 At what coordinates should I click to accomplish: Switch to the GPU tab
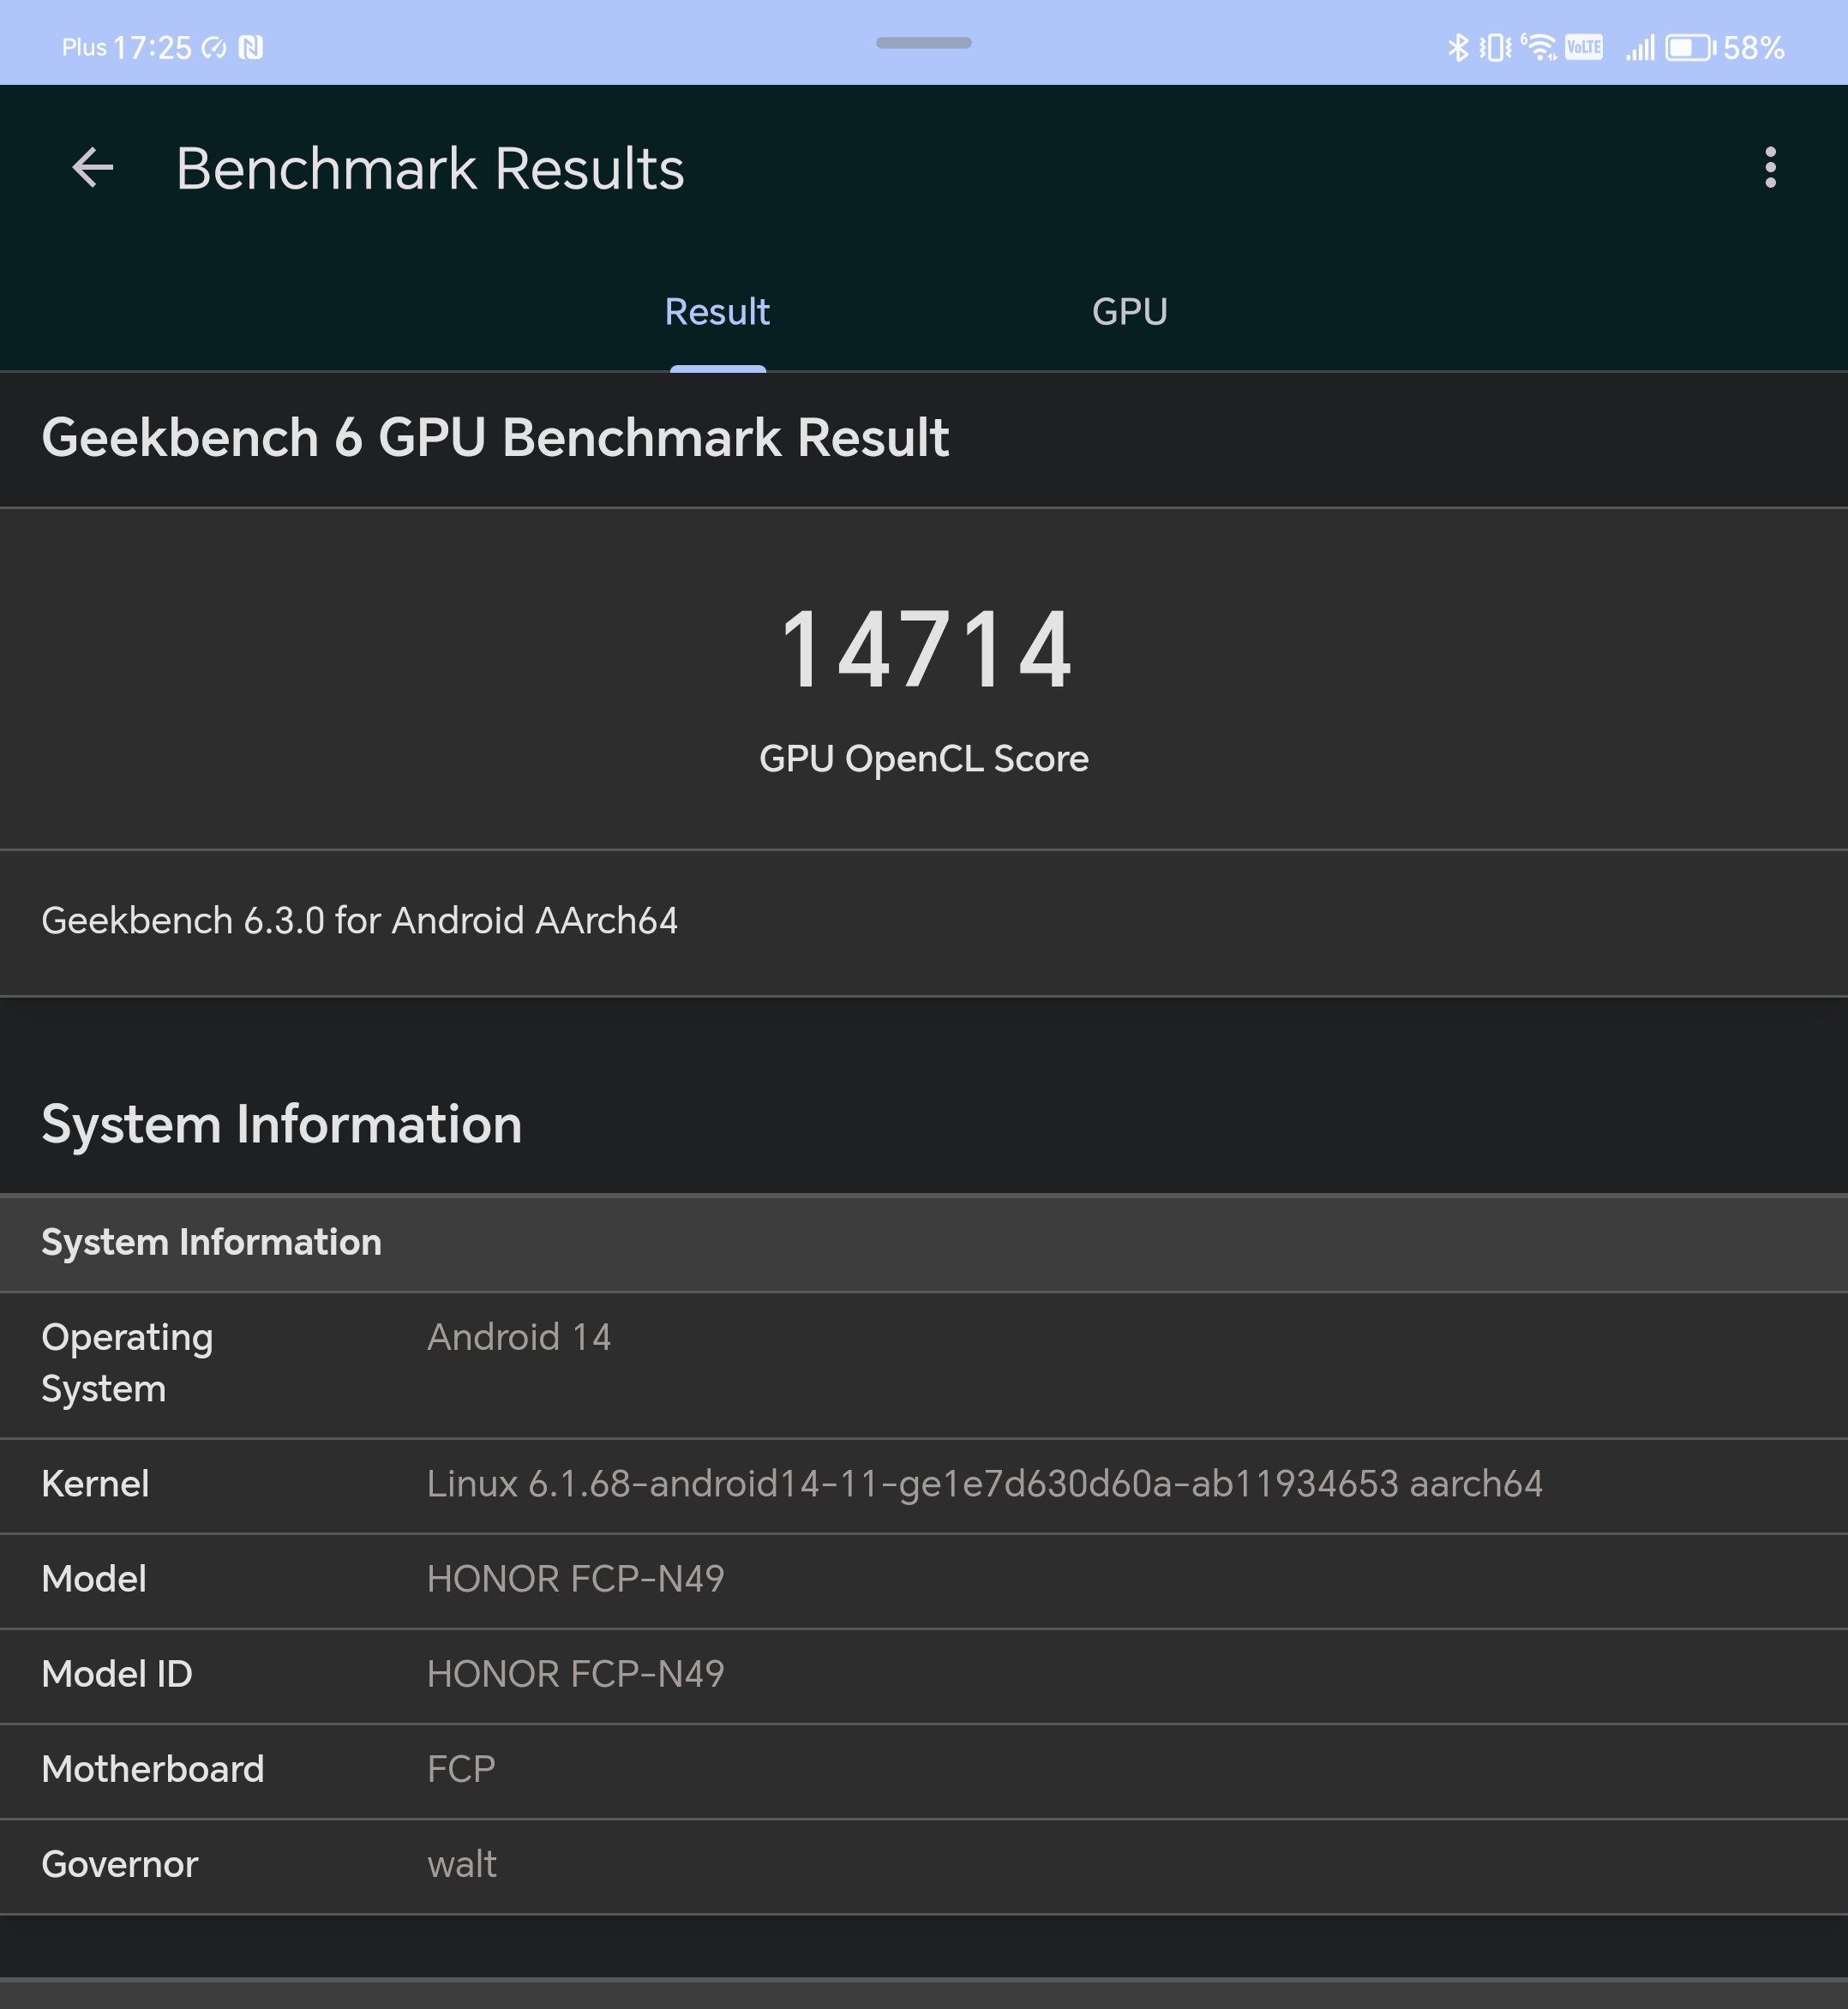click(x=1129, y=312)
